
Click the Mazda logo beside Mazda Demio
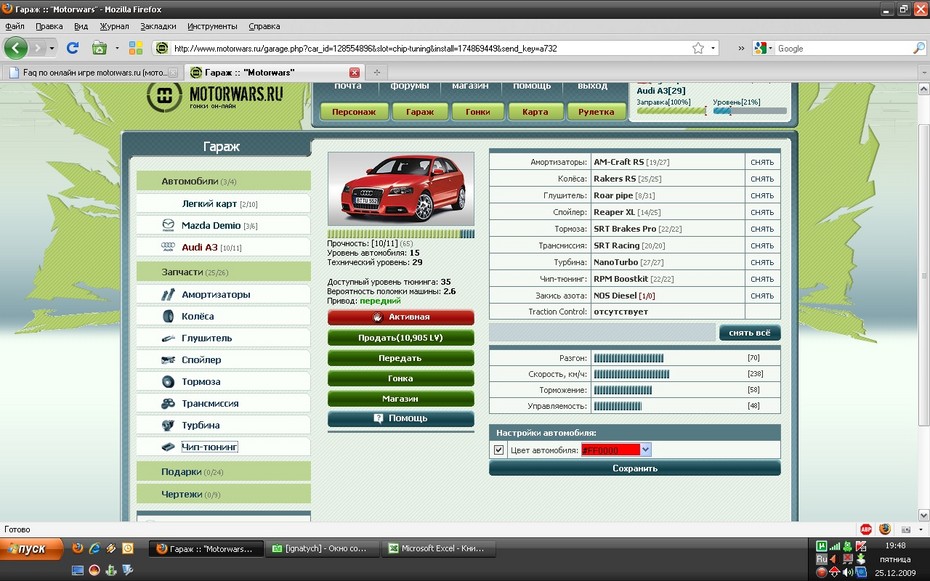168,225
